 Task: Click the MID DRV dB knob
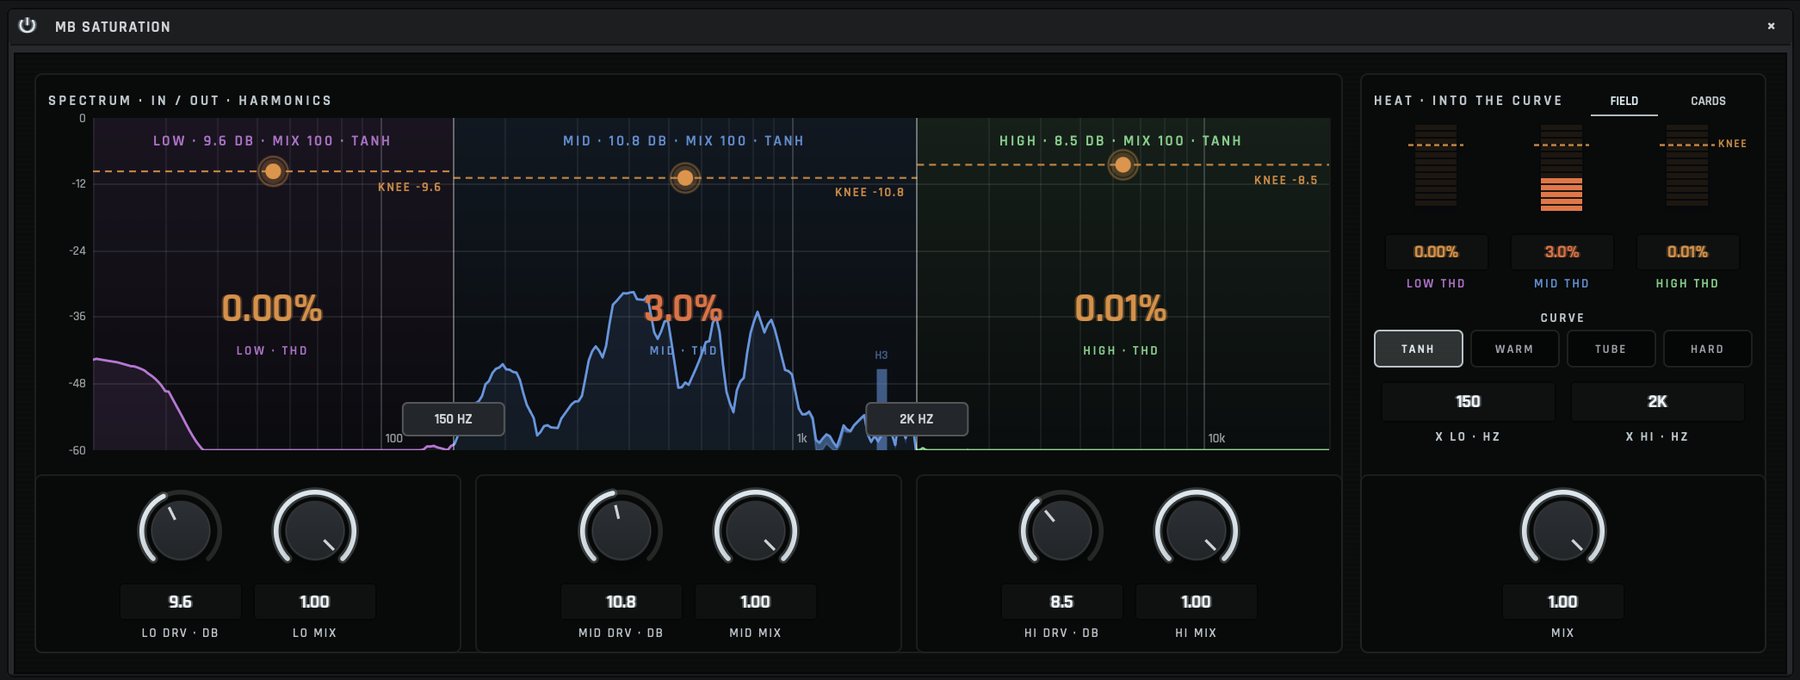(621, 529)
